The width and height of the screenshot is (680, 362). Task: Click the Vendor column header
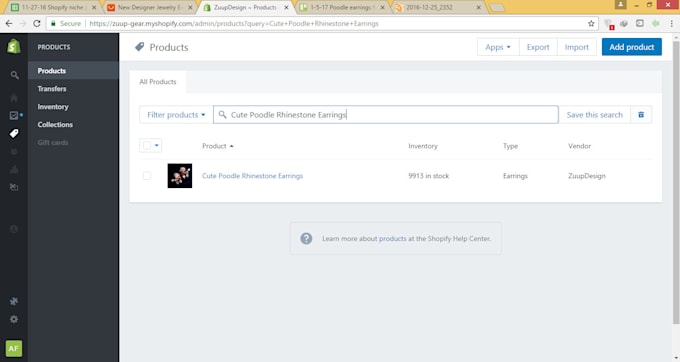(x=579, y=146)
